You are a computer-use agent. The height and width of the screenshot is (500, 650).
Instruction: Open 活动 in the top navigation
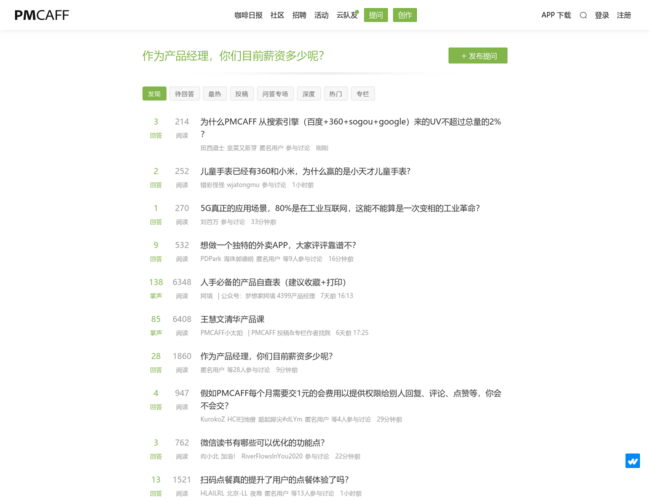321,15
